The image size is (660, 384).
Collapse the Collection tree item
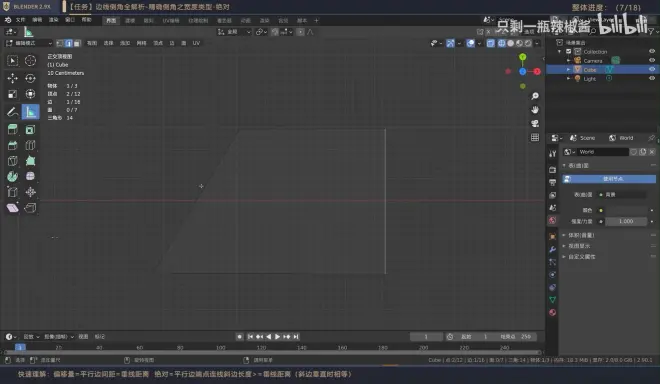(559, 51)
